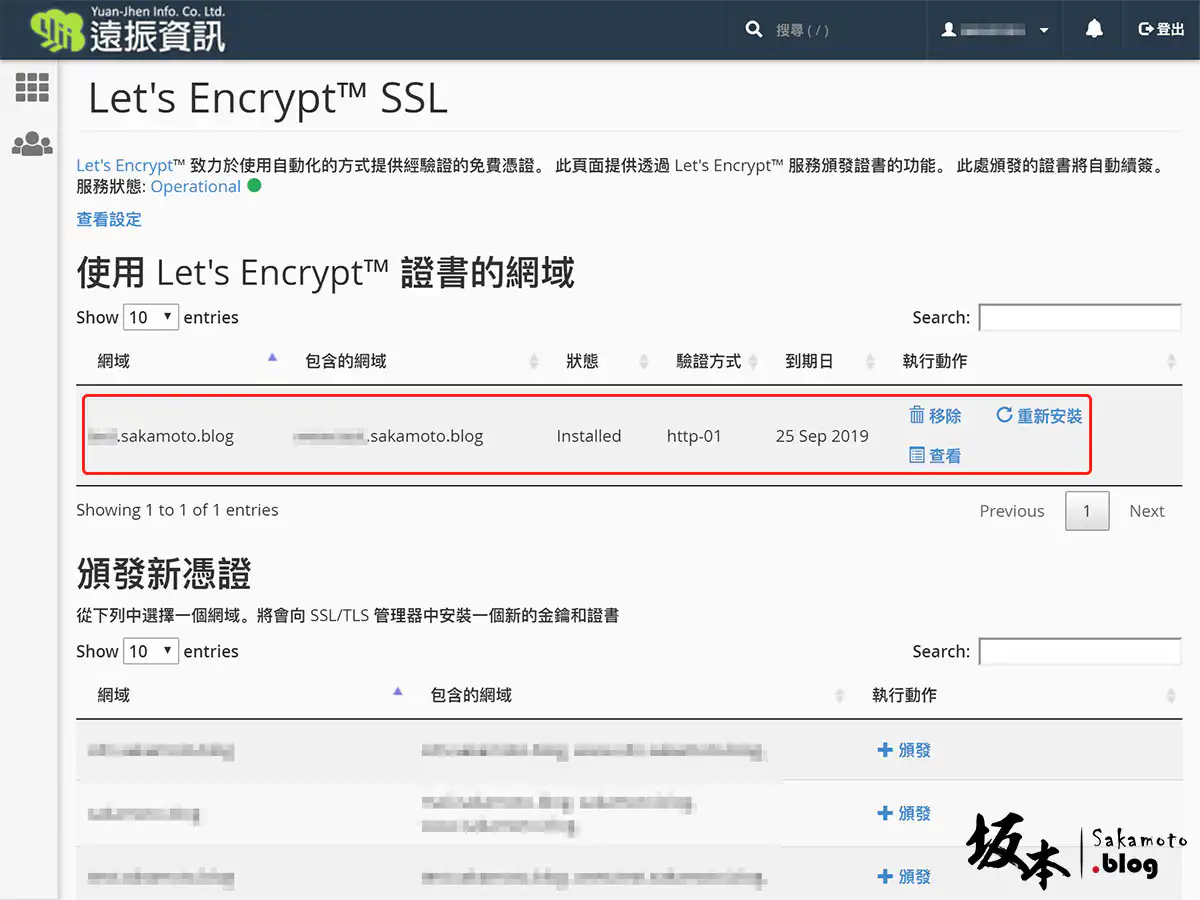Screen dimensions: 1200x900
Task: Click the 登出 logout button
Action: tap(1161, 30)
